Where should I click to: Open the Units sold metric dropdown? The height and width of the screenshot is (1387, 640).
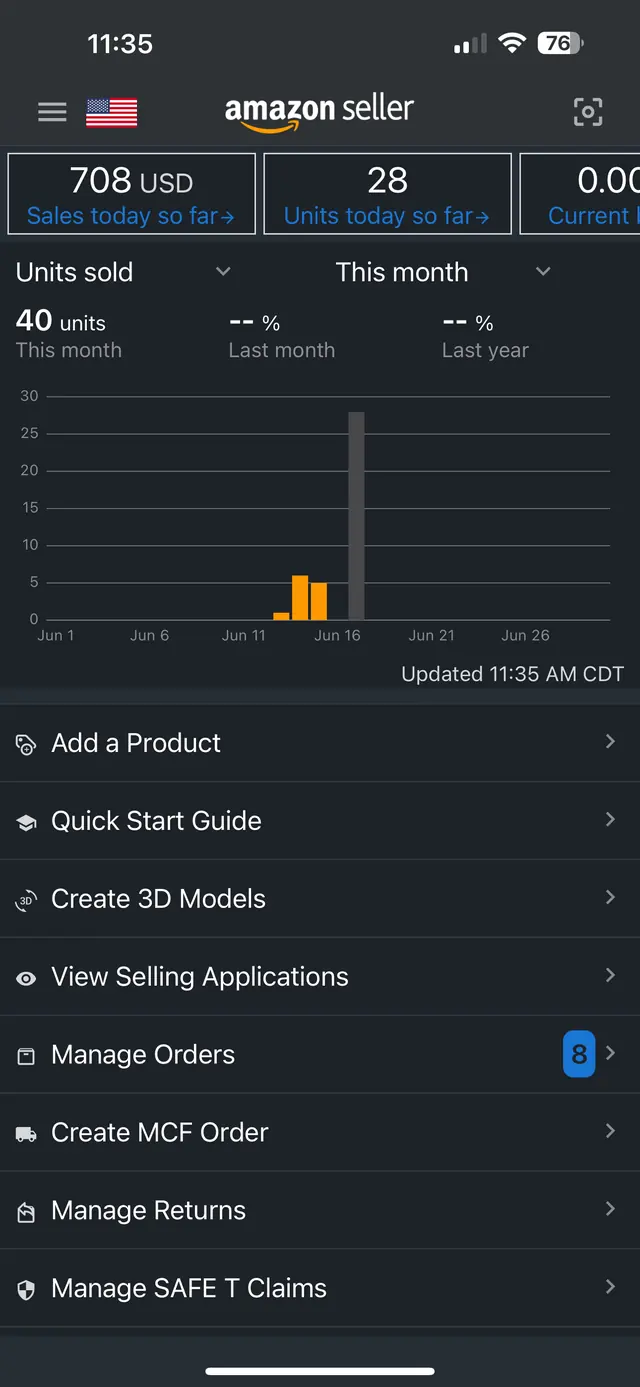click(124, 272)
